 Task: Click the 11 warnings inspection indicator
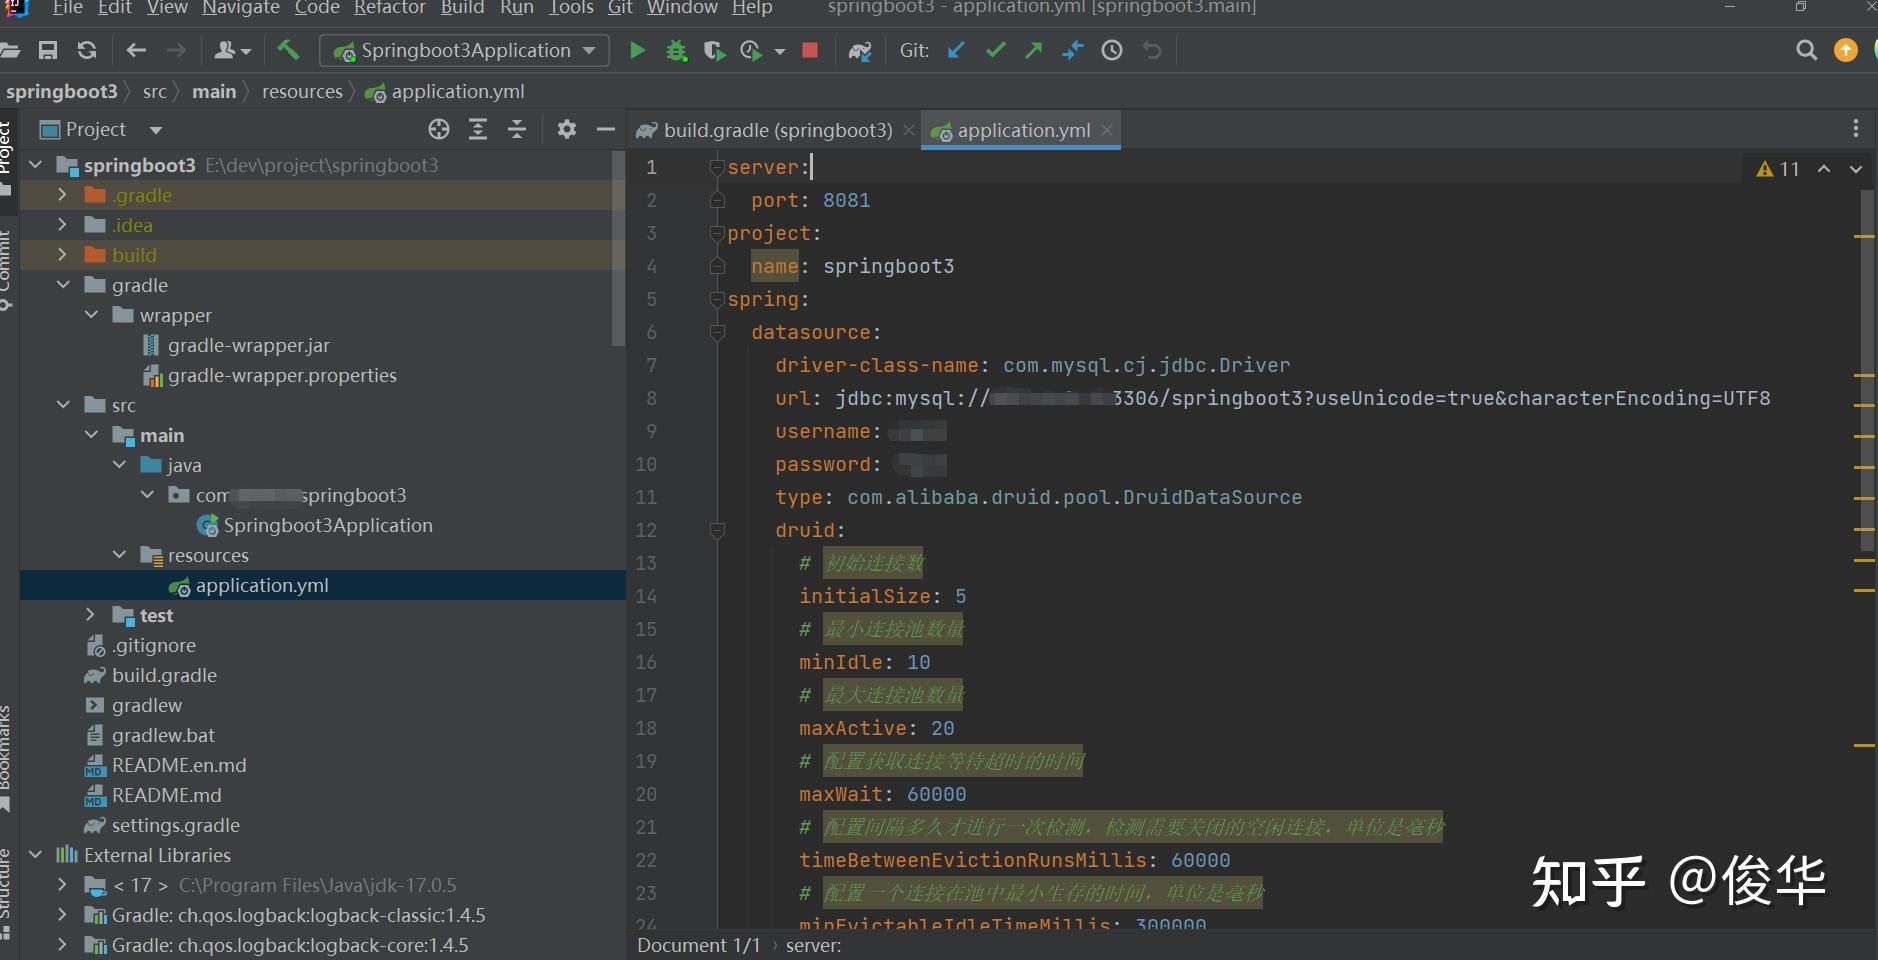(x=1778, y=169)
